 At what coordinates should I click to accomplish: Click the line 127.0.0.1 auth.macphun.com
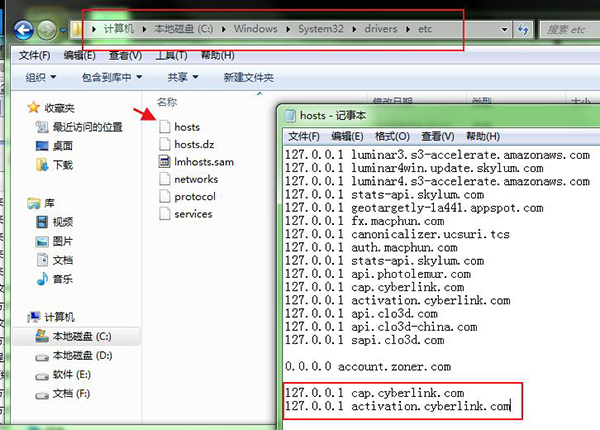pyautogui.click(x=371, y=248)
